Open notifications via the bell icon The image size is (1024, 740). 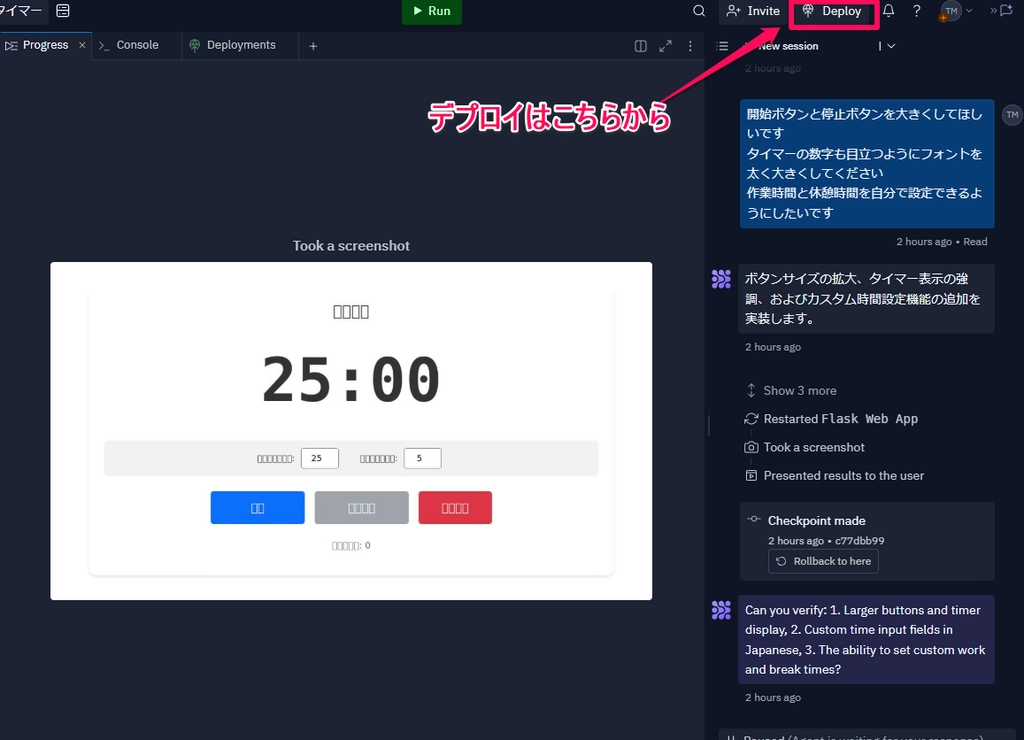[888, 11]
